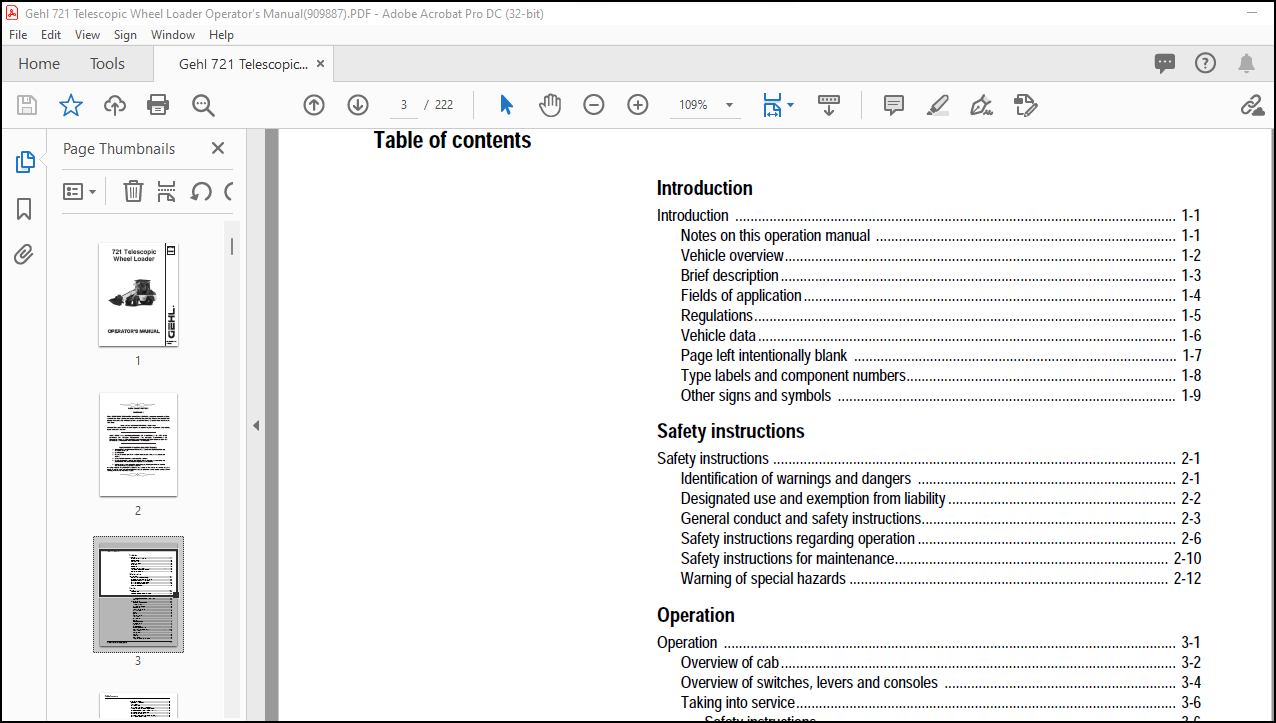The image size is (1276, 723).
Task: Share a link to this file
Action: tap(1252, 105)
